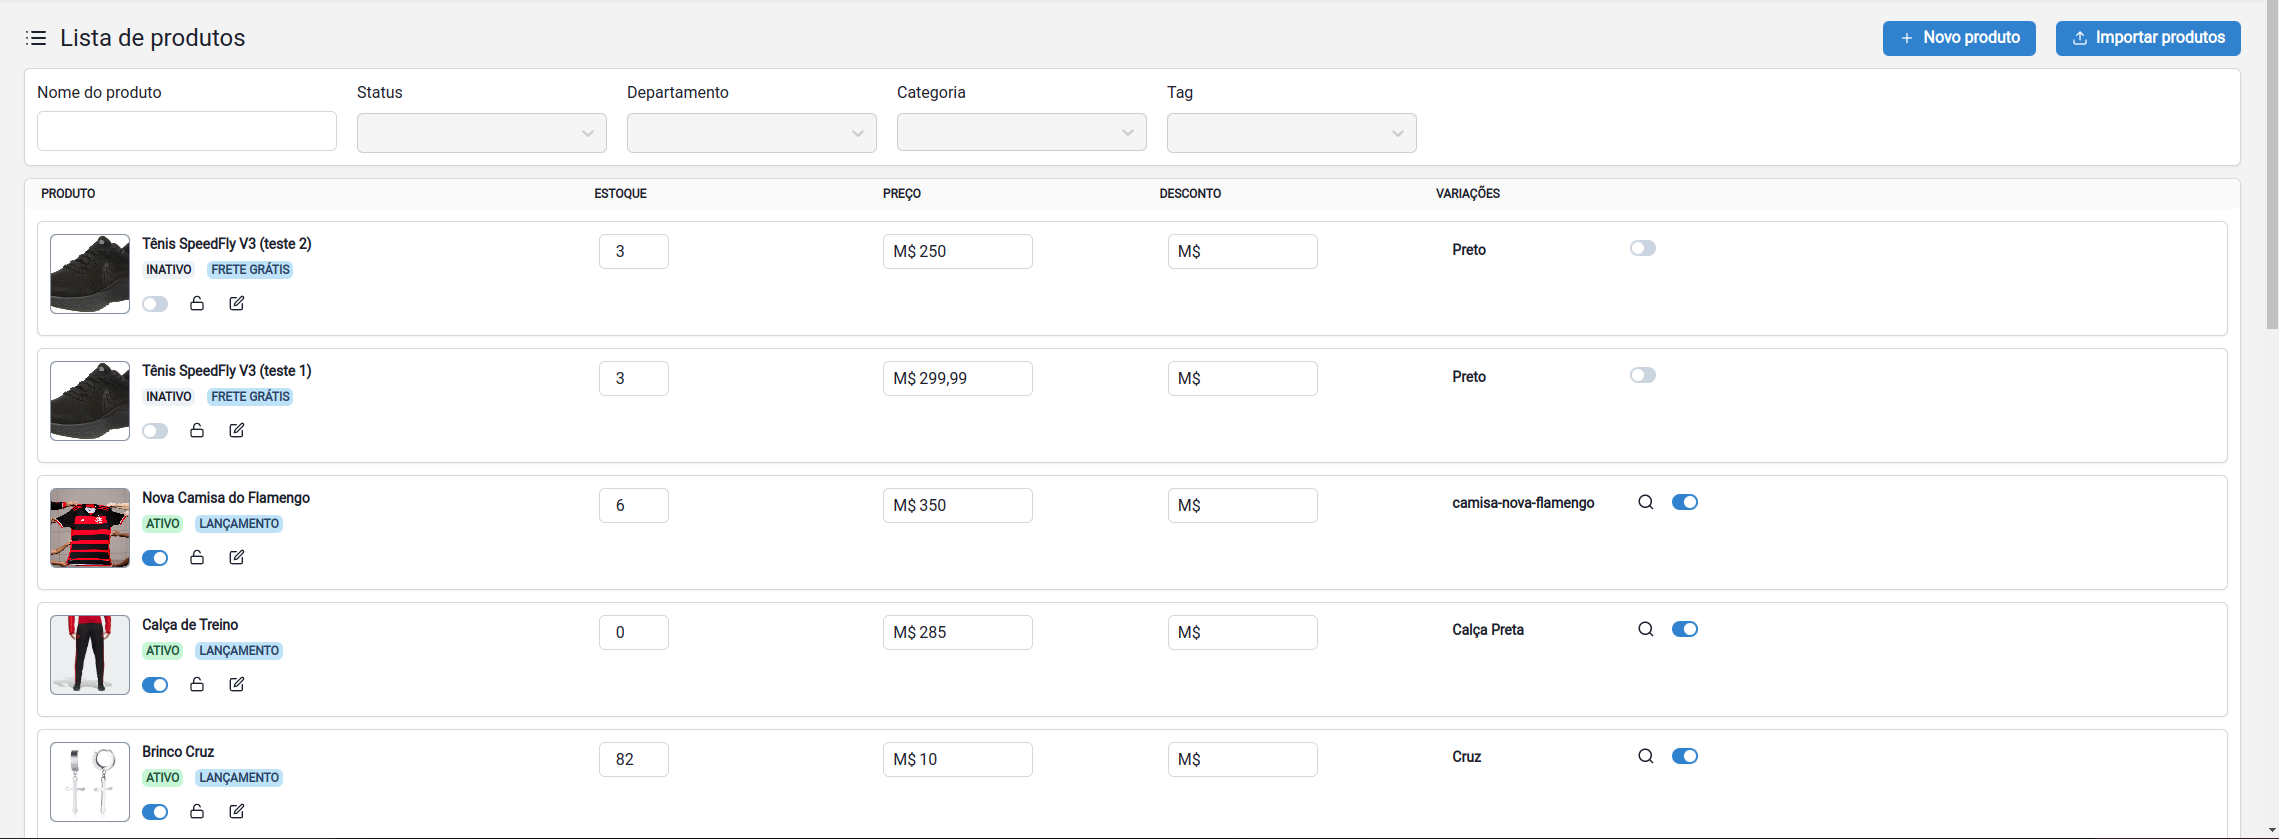The height and width of the screenshot is (839, 2279).
Task: Expand the Tag filter dropdown
Action: (x=1291, y=133)
